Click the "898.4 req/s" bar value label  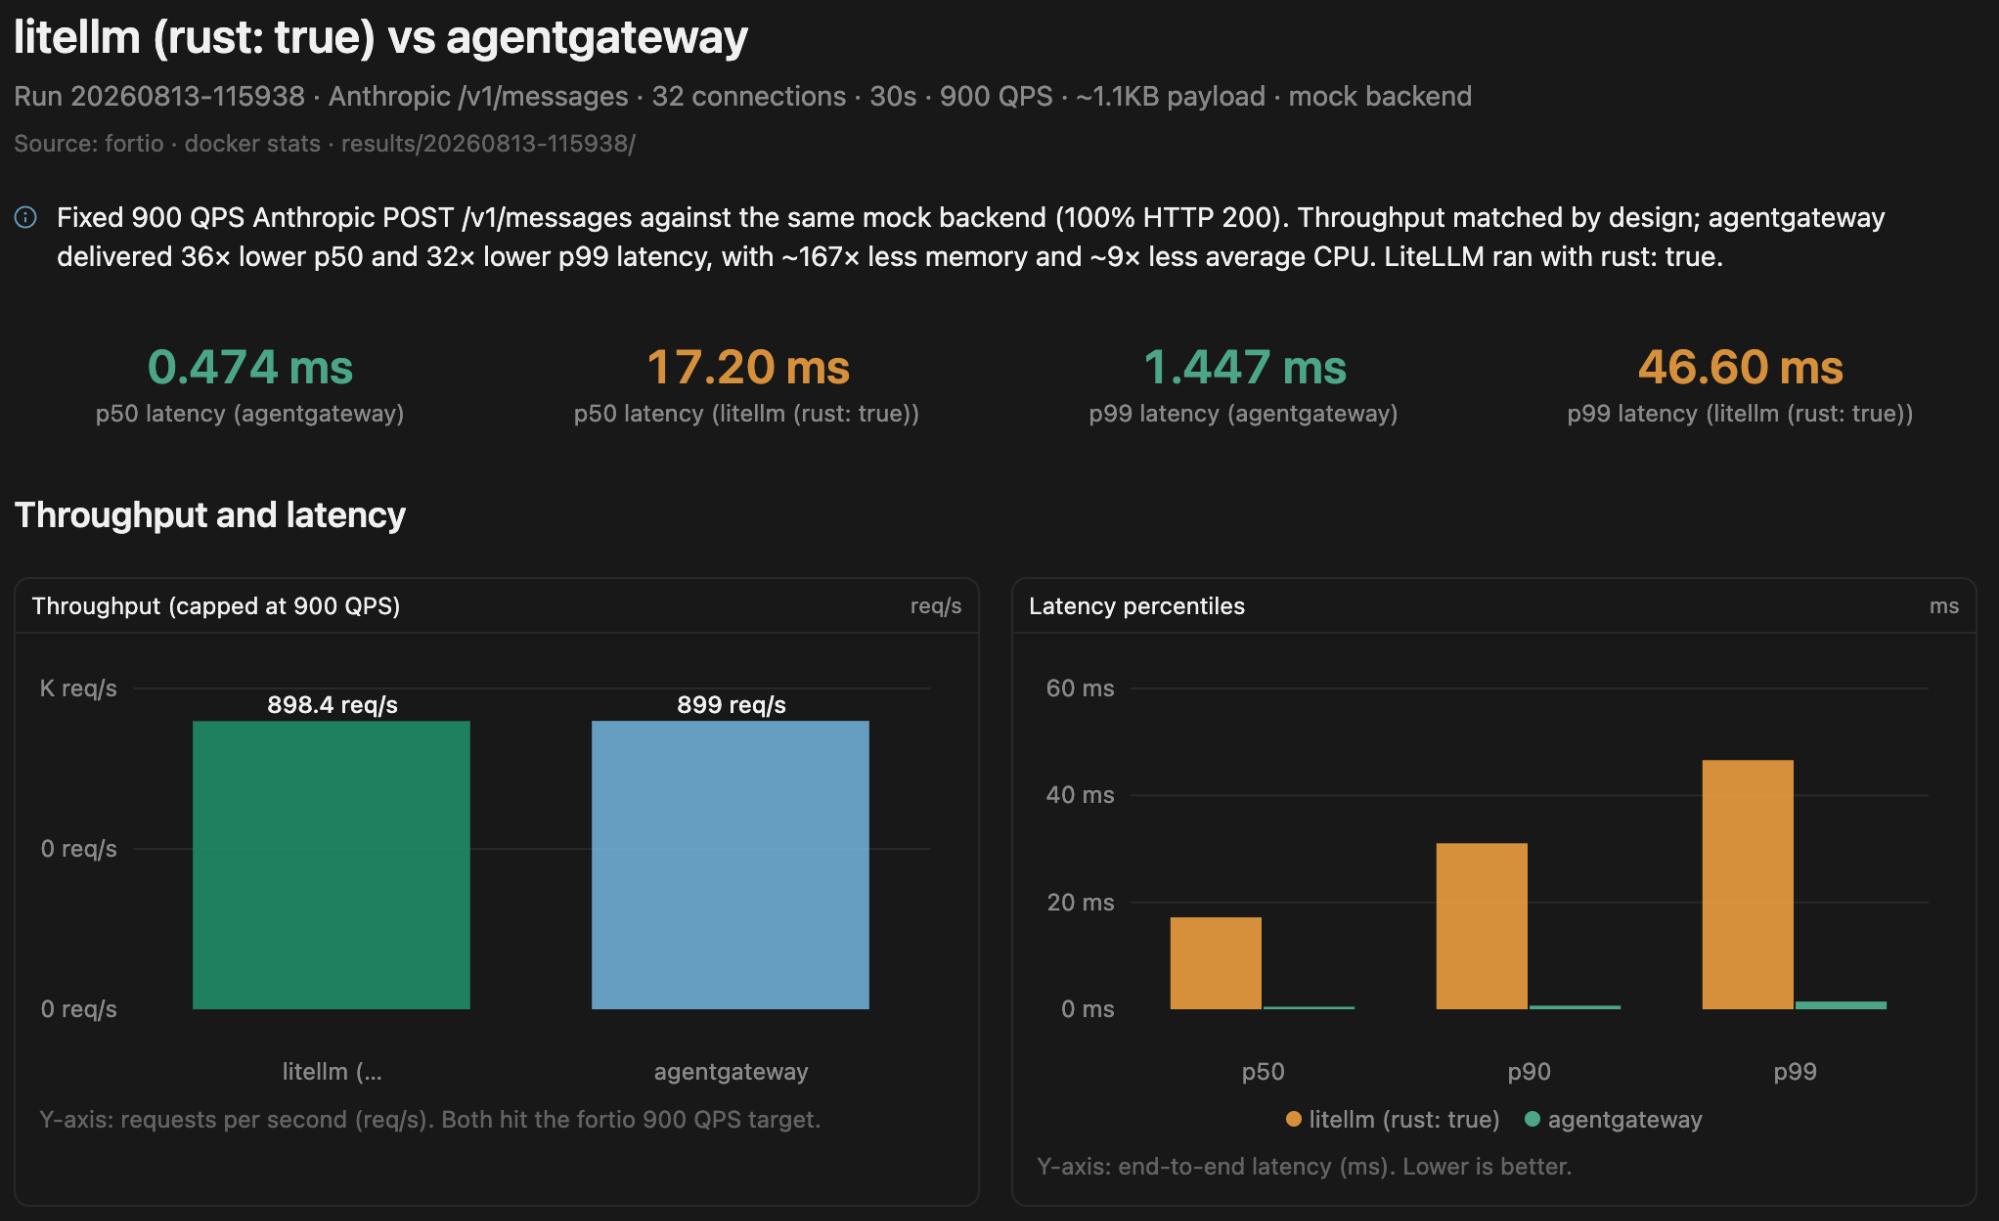332,705
